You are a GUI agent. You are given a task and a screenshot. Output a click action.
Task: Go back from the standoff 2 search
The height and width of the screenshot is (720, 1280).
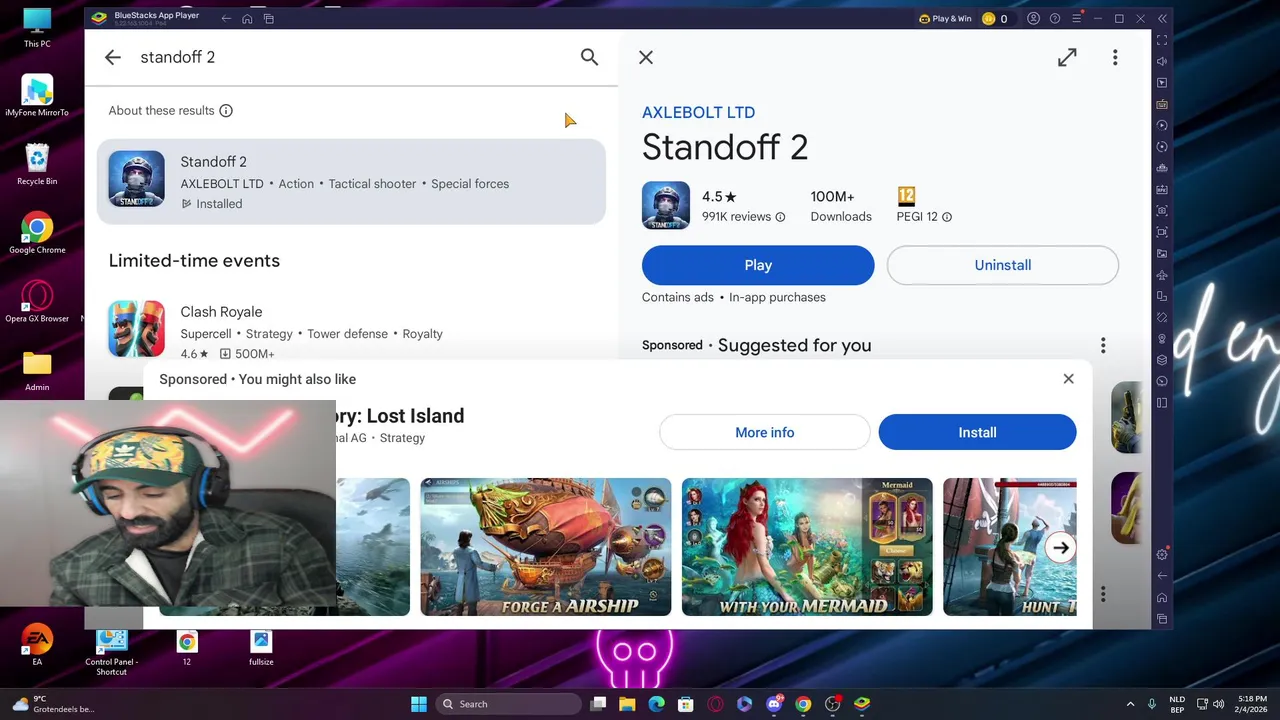pyautogui.click(x=113, y=58)
